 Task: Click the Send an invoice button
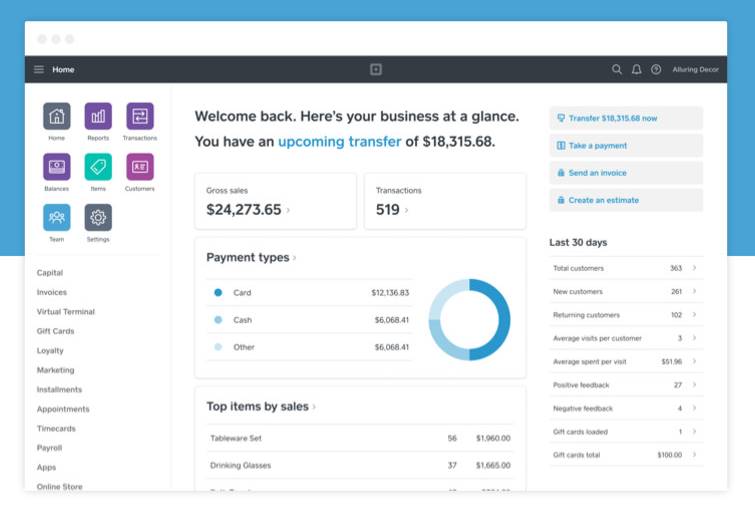(626, 172)
